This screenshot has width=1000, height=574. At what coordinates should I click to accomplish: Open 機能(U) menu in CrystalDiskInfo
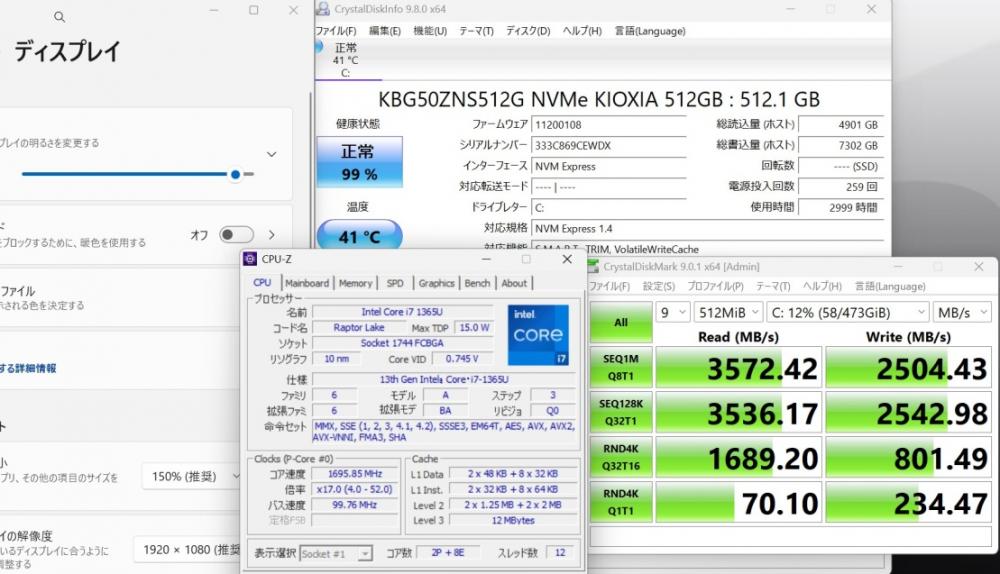click(430, 31)
